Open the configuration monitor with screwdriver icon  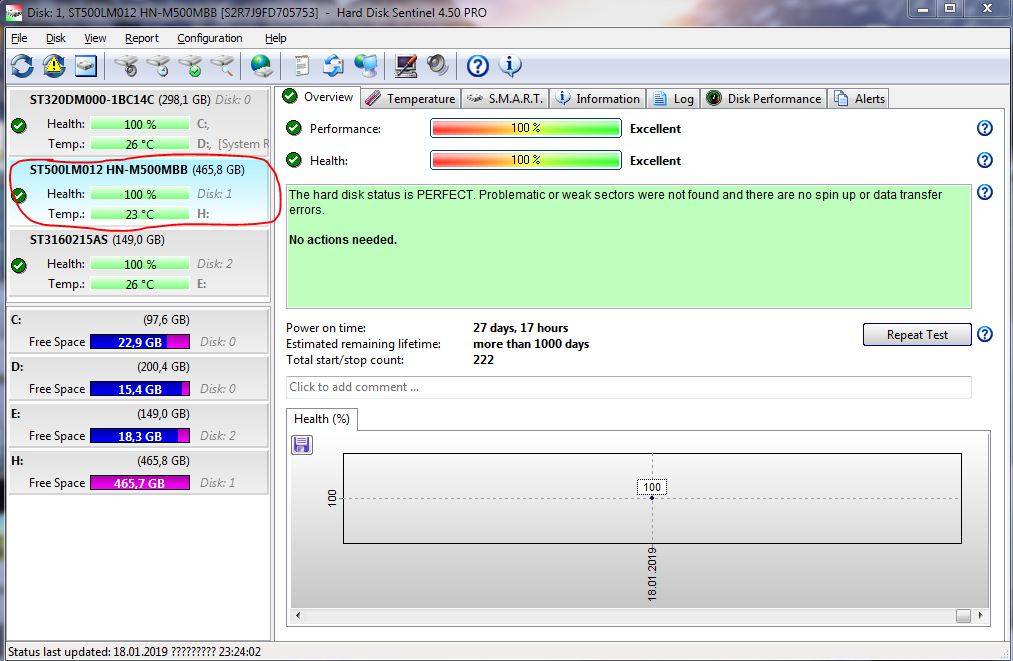[406, 66]
